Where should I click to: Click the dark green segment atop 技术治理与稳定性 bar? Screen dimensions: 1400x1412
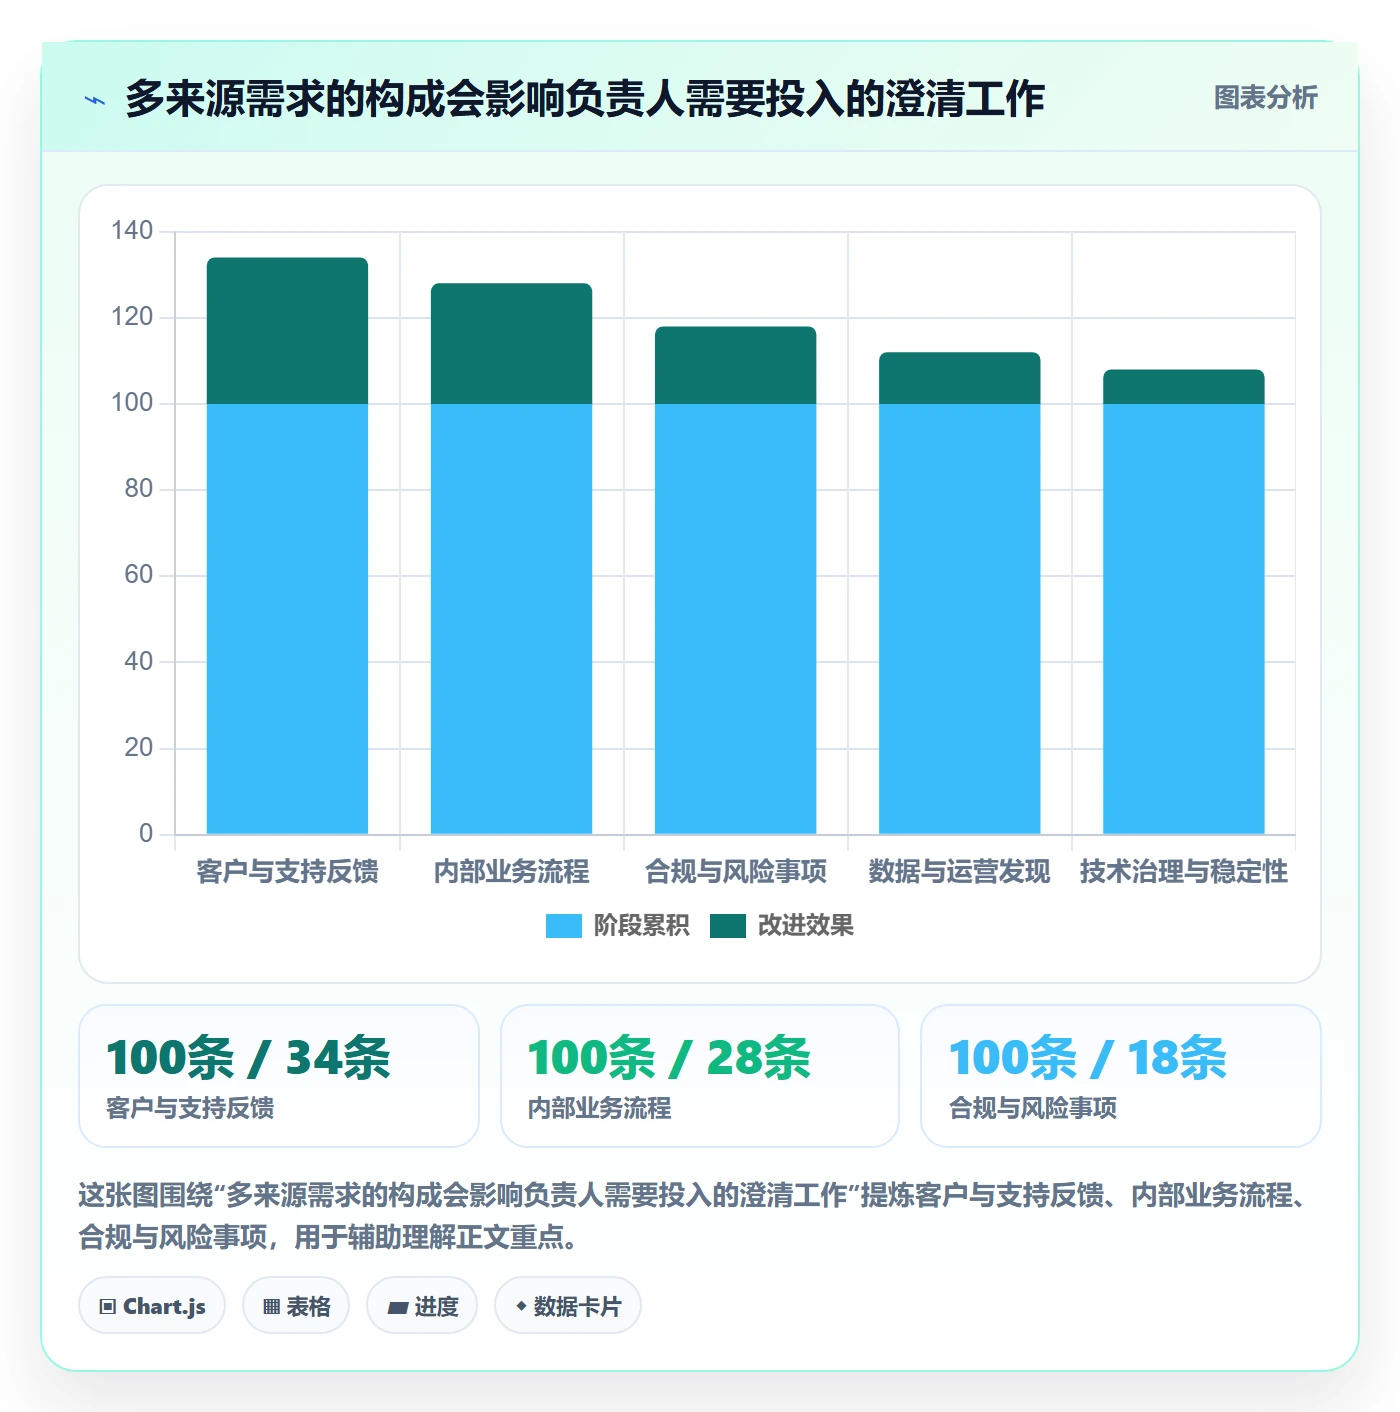pos(1183,387)
